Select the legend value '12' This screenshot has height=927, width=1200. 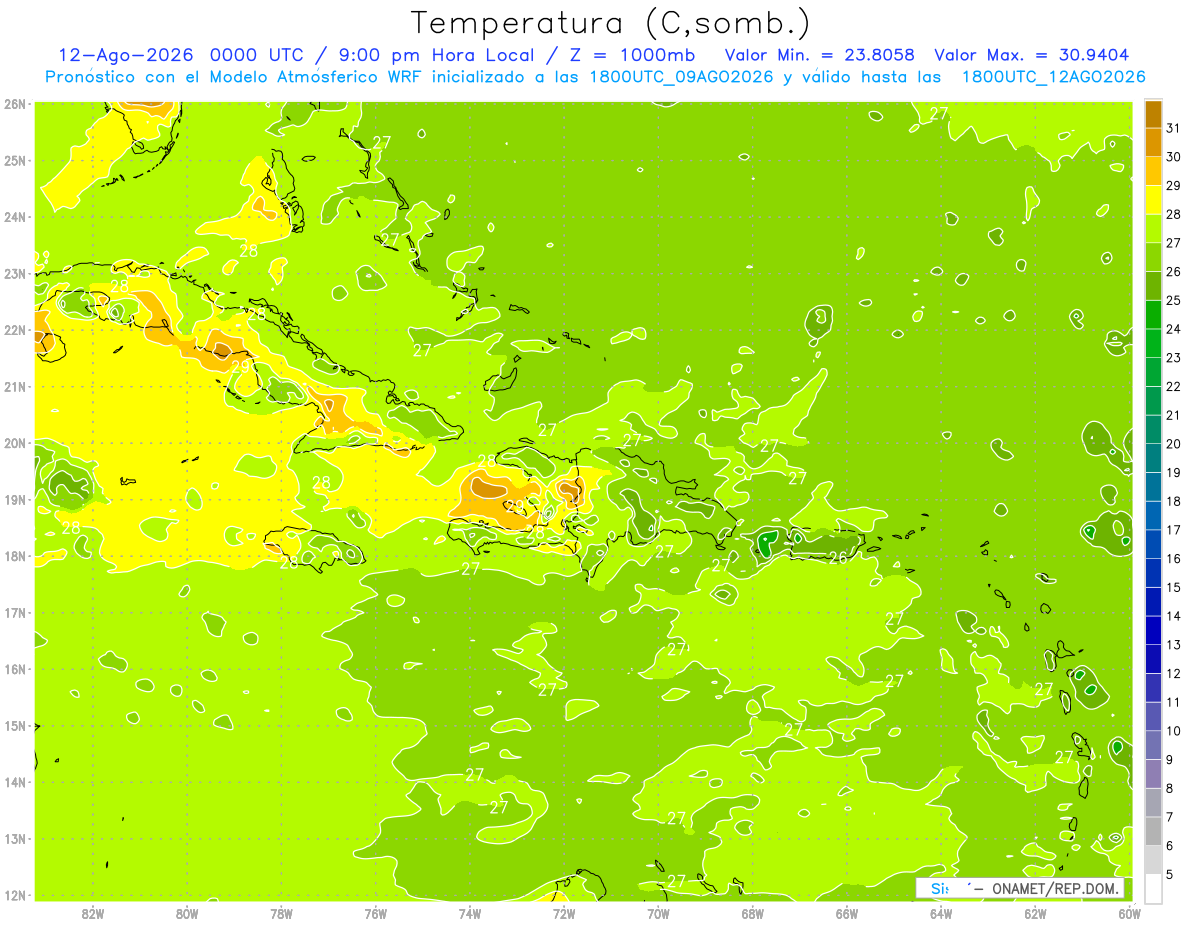[x=1174, y=673]
